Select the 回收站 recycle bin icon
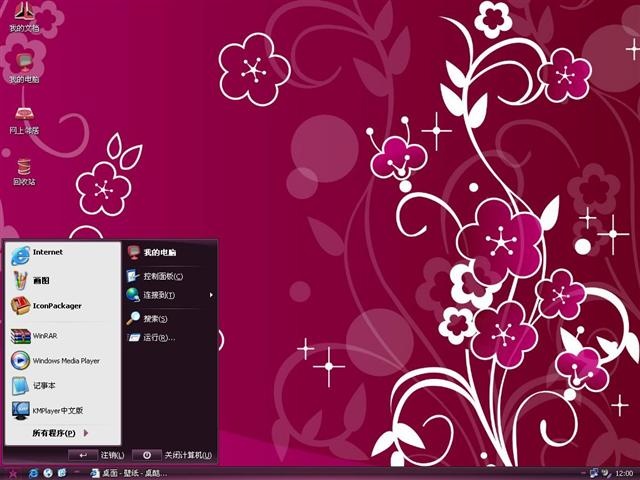Screen dimensions: 640x480 pos(24,171)
